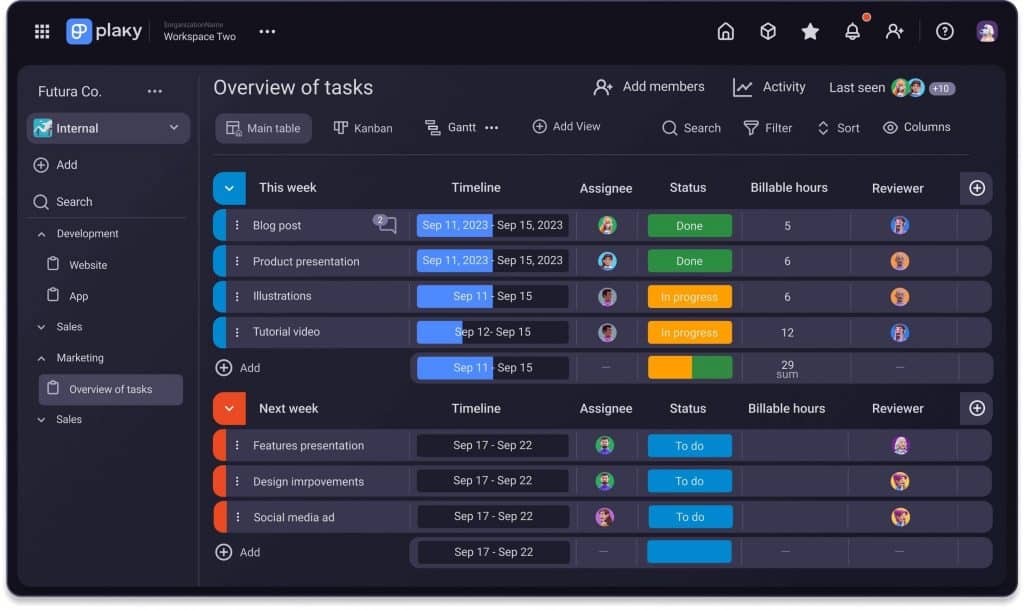
Task: Open the notifications bell
Action: [852, 31]
